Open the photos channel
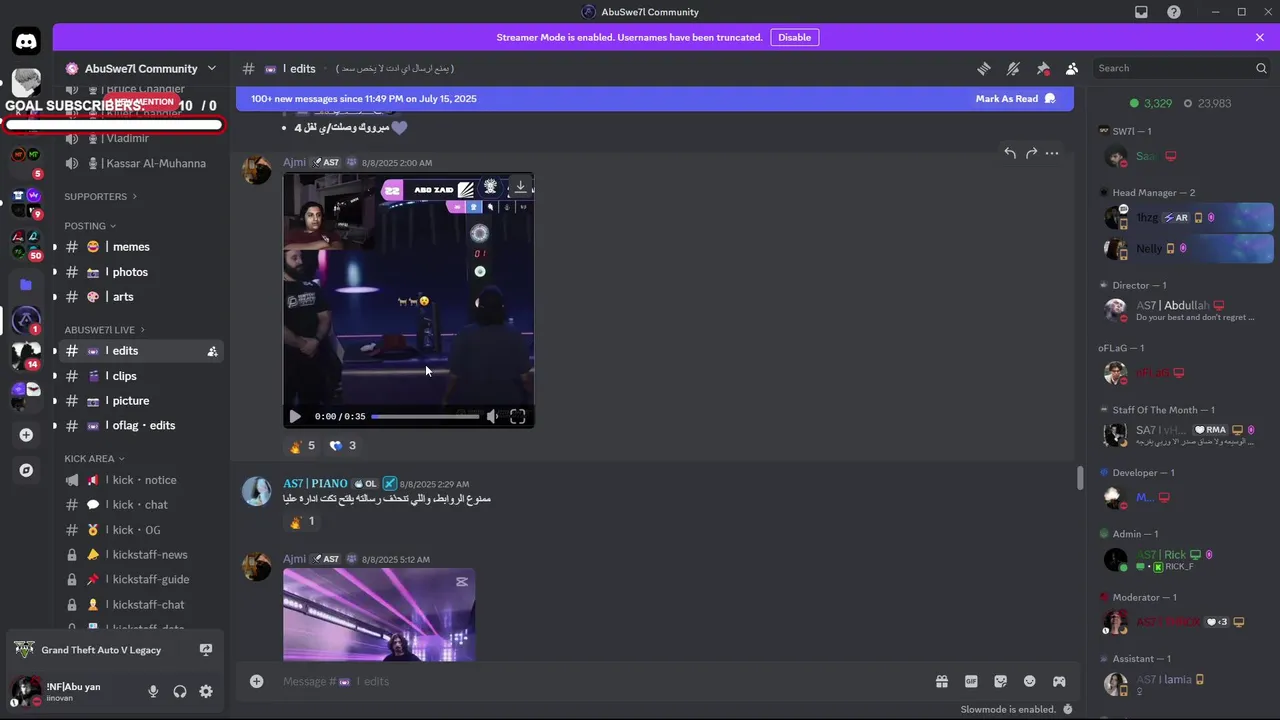 tap(140, 272)
